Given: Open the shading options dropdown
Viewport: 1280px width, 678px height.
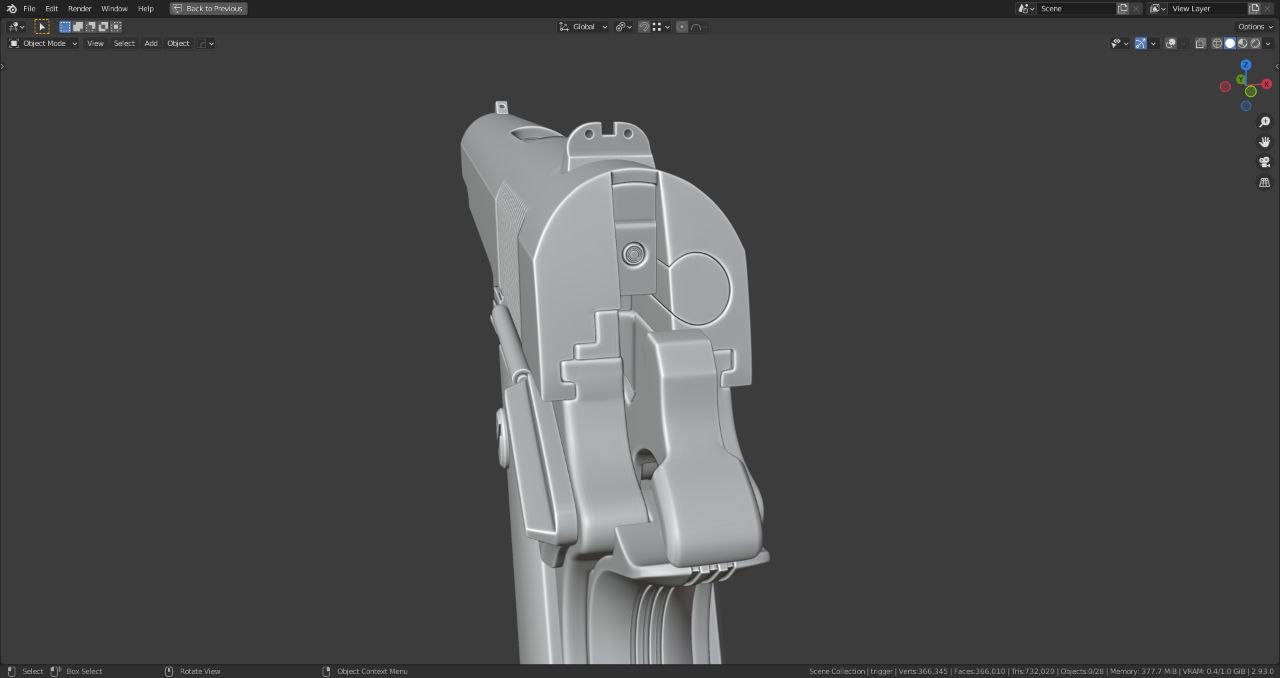Looking at the screenshot, I should 1268,43.
